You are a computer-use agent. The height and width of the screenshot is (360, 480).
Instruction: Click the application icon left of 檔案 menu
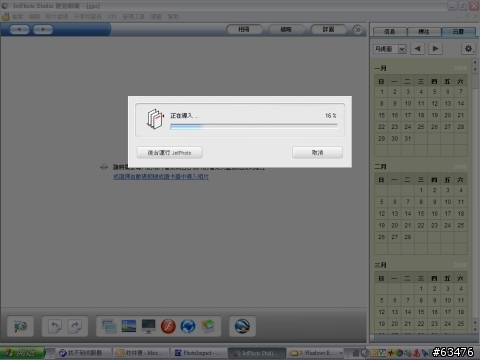(x=5, y=17)
